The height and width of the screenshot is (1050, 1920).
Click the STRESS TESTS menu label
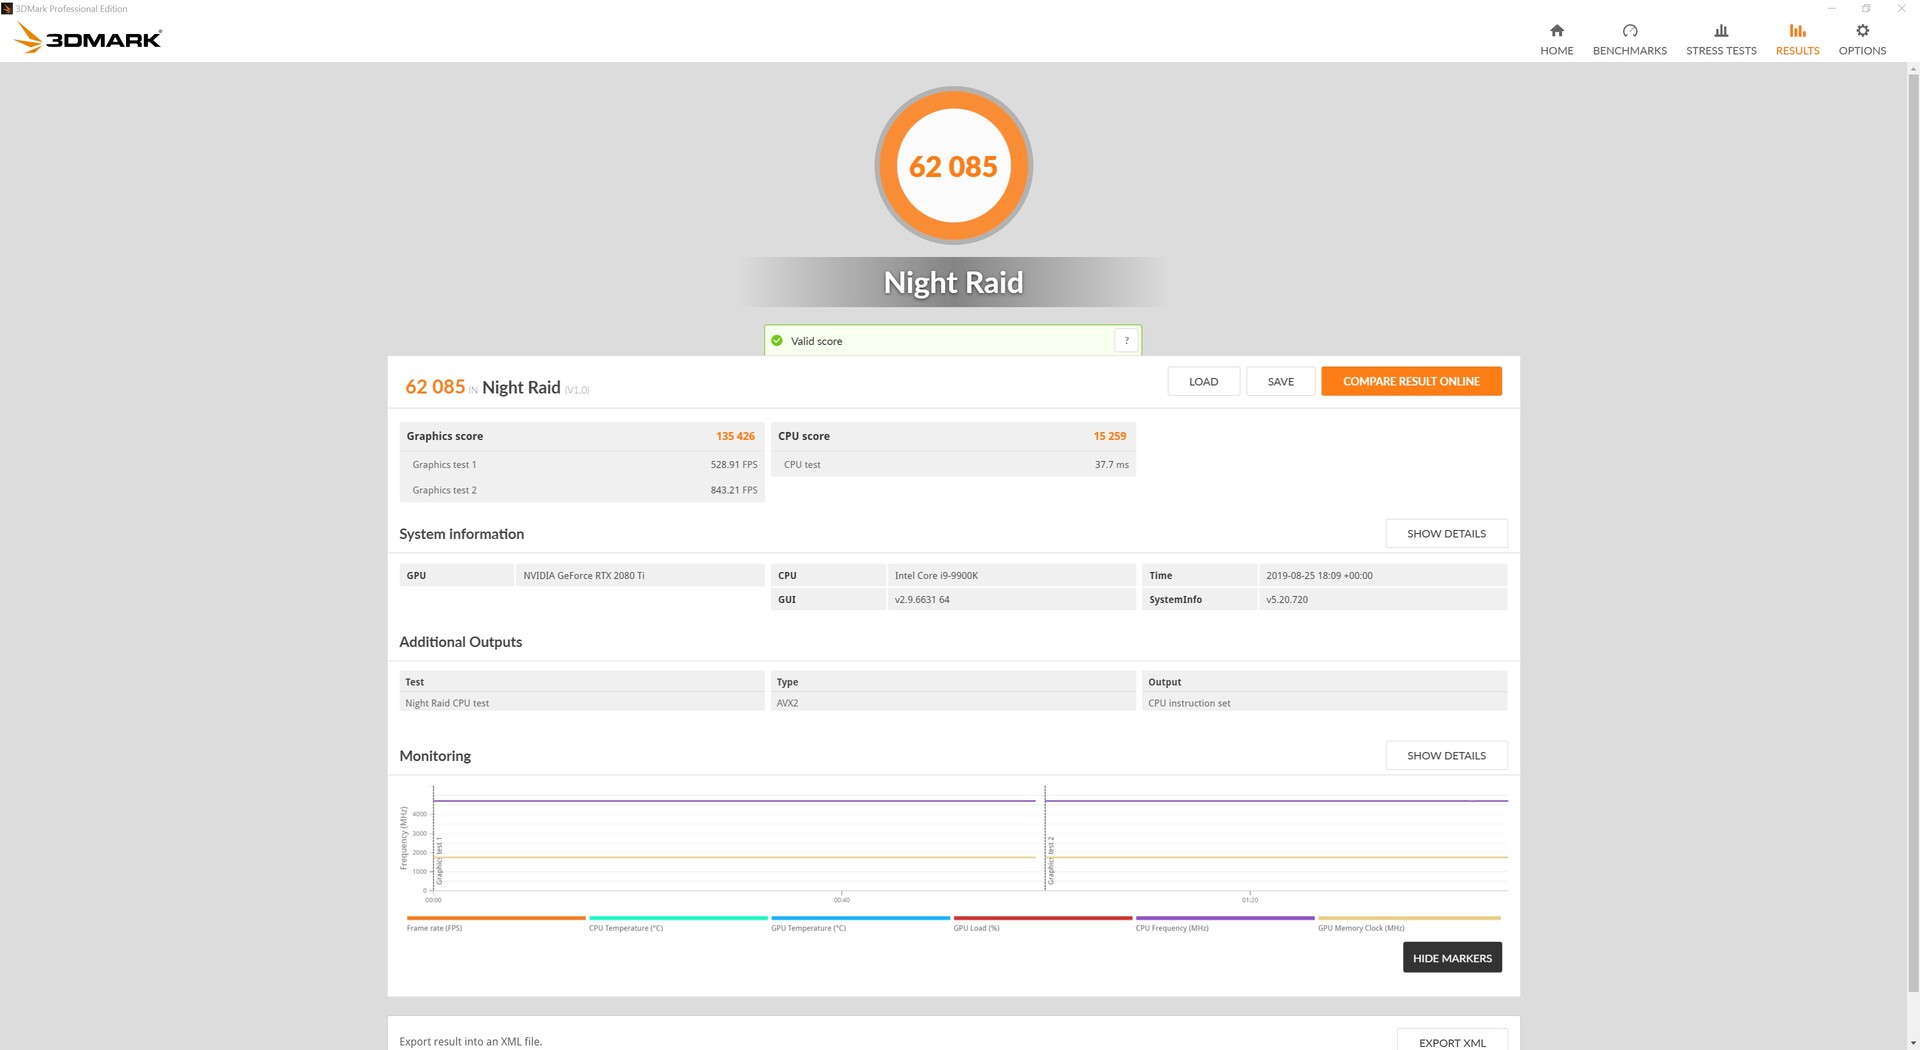tap(1720, 51)
